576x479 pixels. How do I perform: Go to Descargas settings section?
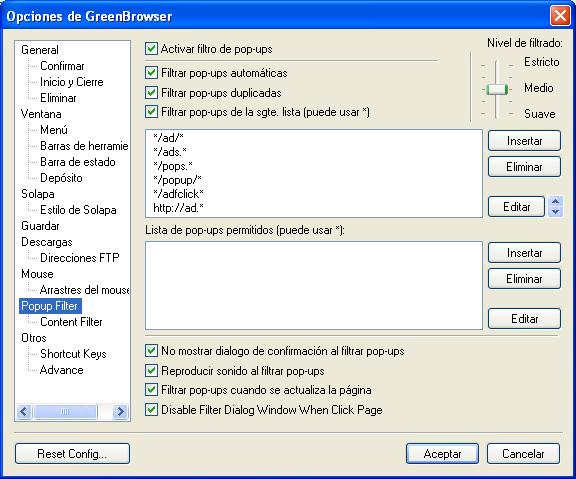tap(47, 242)
